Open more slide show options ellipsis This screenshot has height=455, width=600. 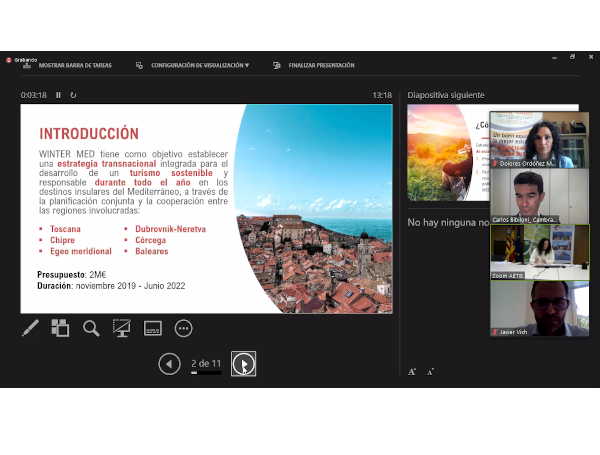tap(183, 328)
